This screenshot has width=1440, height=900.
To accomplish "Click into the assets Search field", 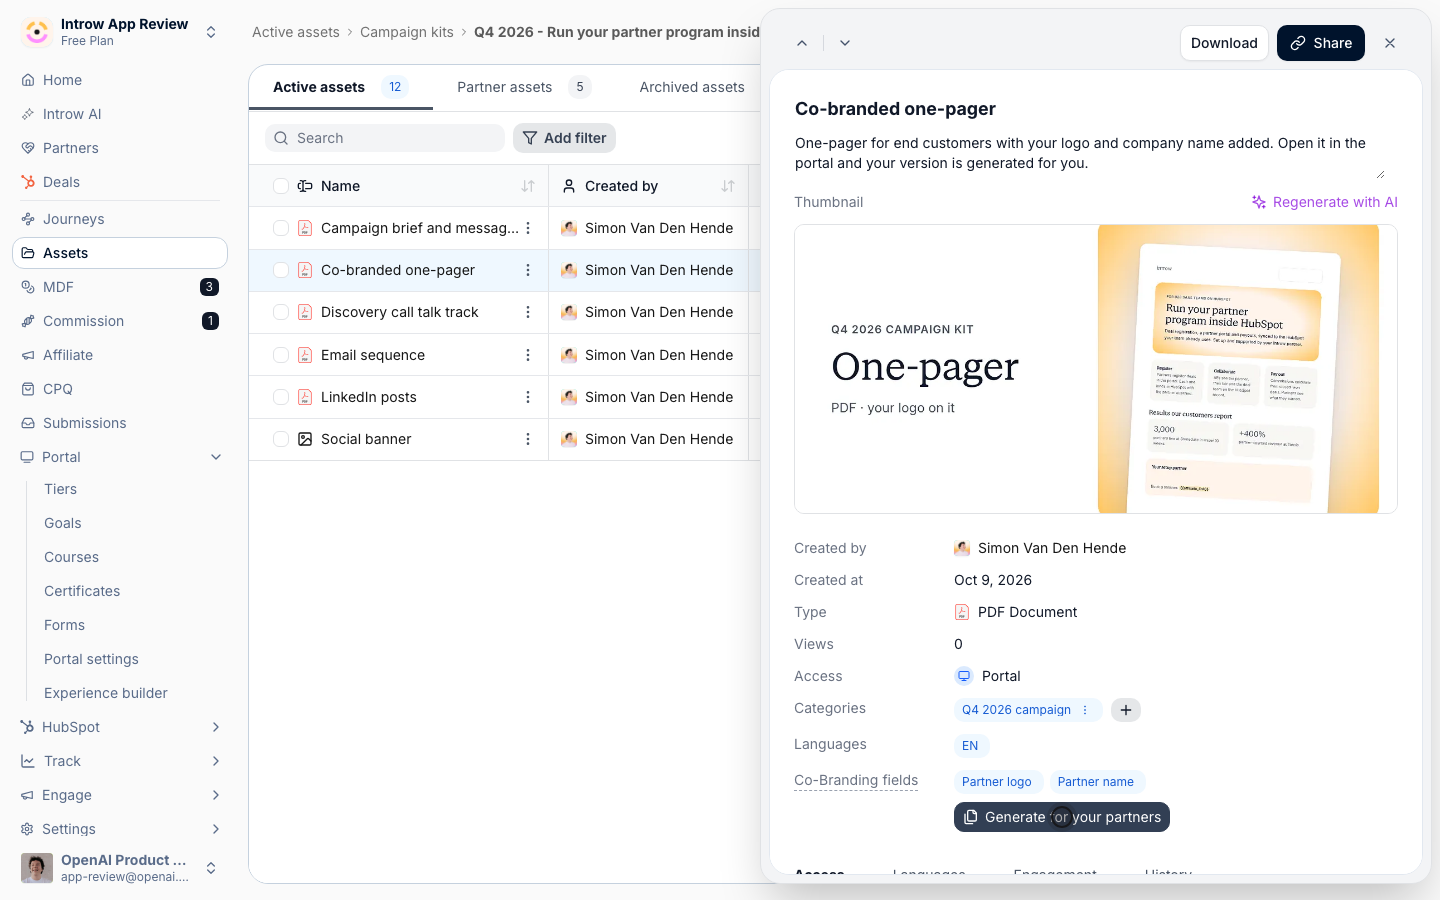I will [385, 138].
